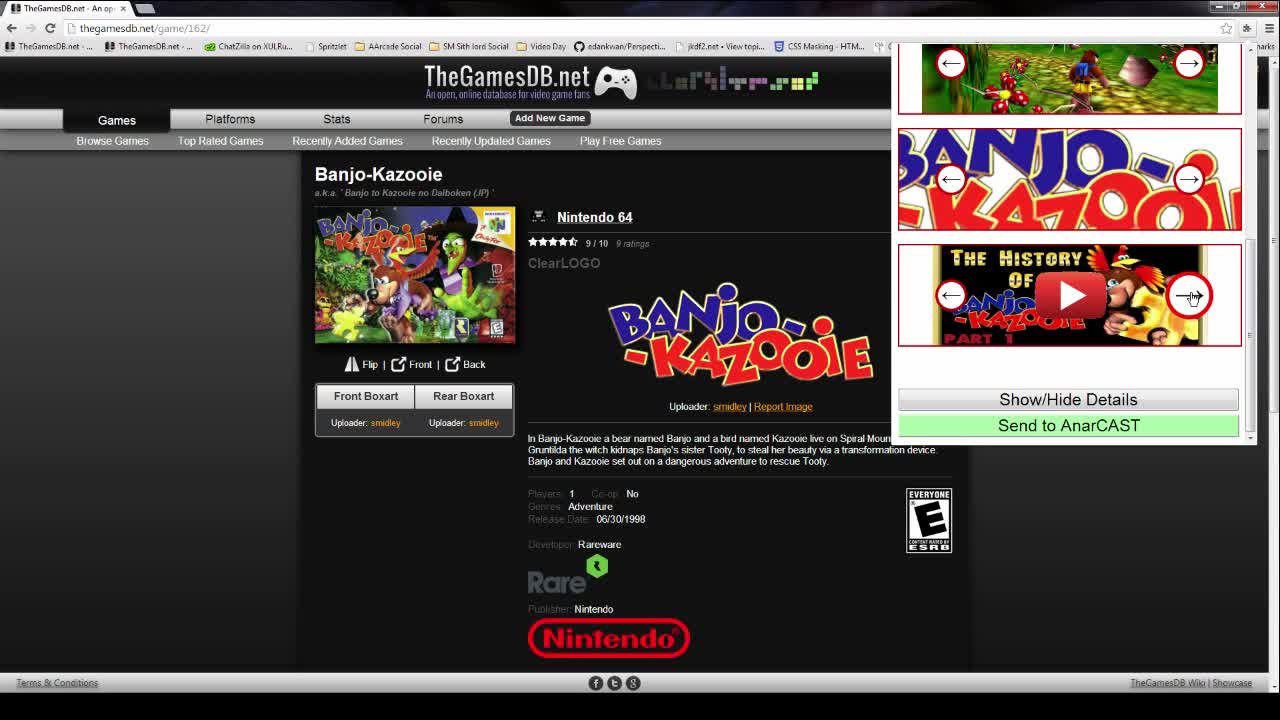The image size is (1280, 720).
Task: Click the Banjo-Kazooie boxart image
Action: point(415,275)
